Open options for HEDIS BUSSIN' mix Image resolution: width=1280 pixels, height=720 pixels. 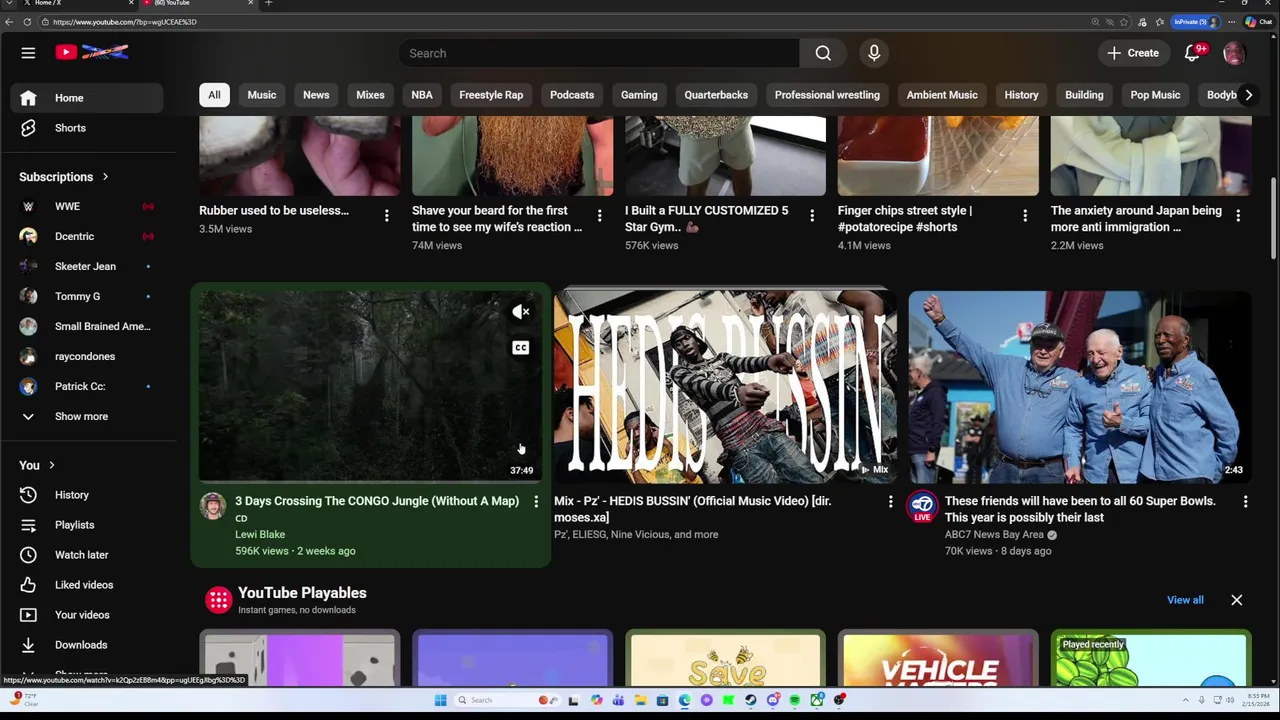pyautogui.click(x=890, y=501)
